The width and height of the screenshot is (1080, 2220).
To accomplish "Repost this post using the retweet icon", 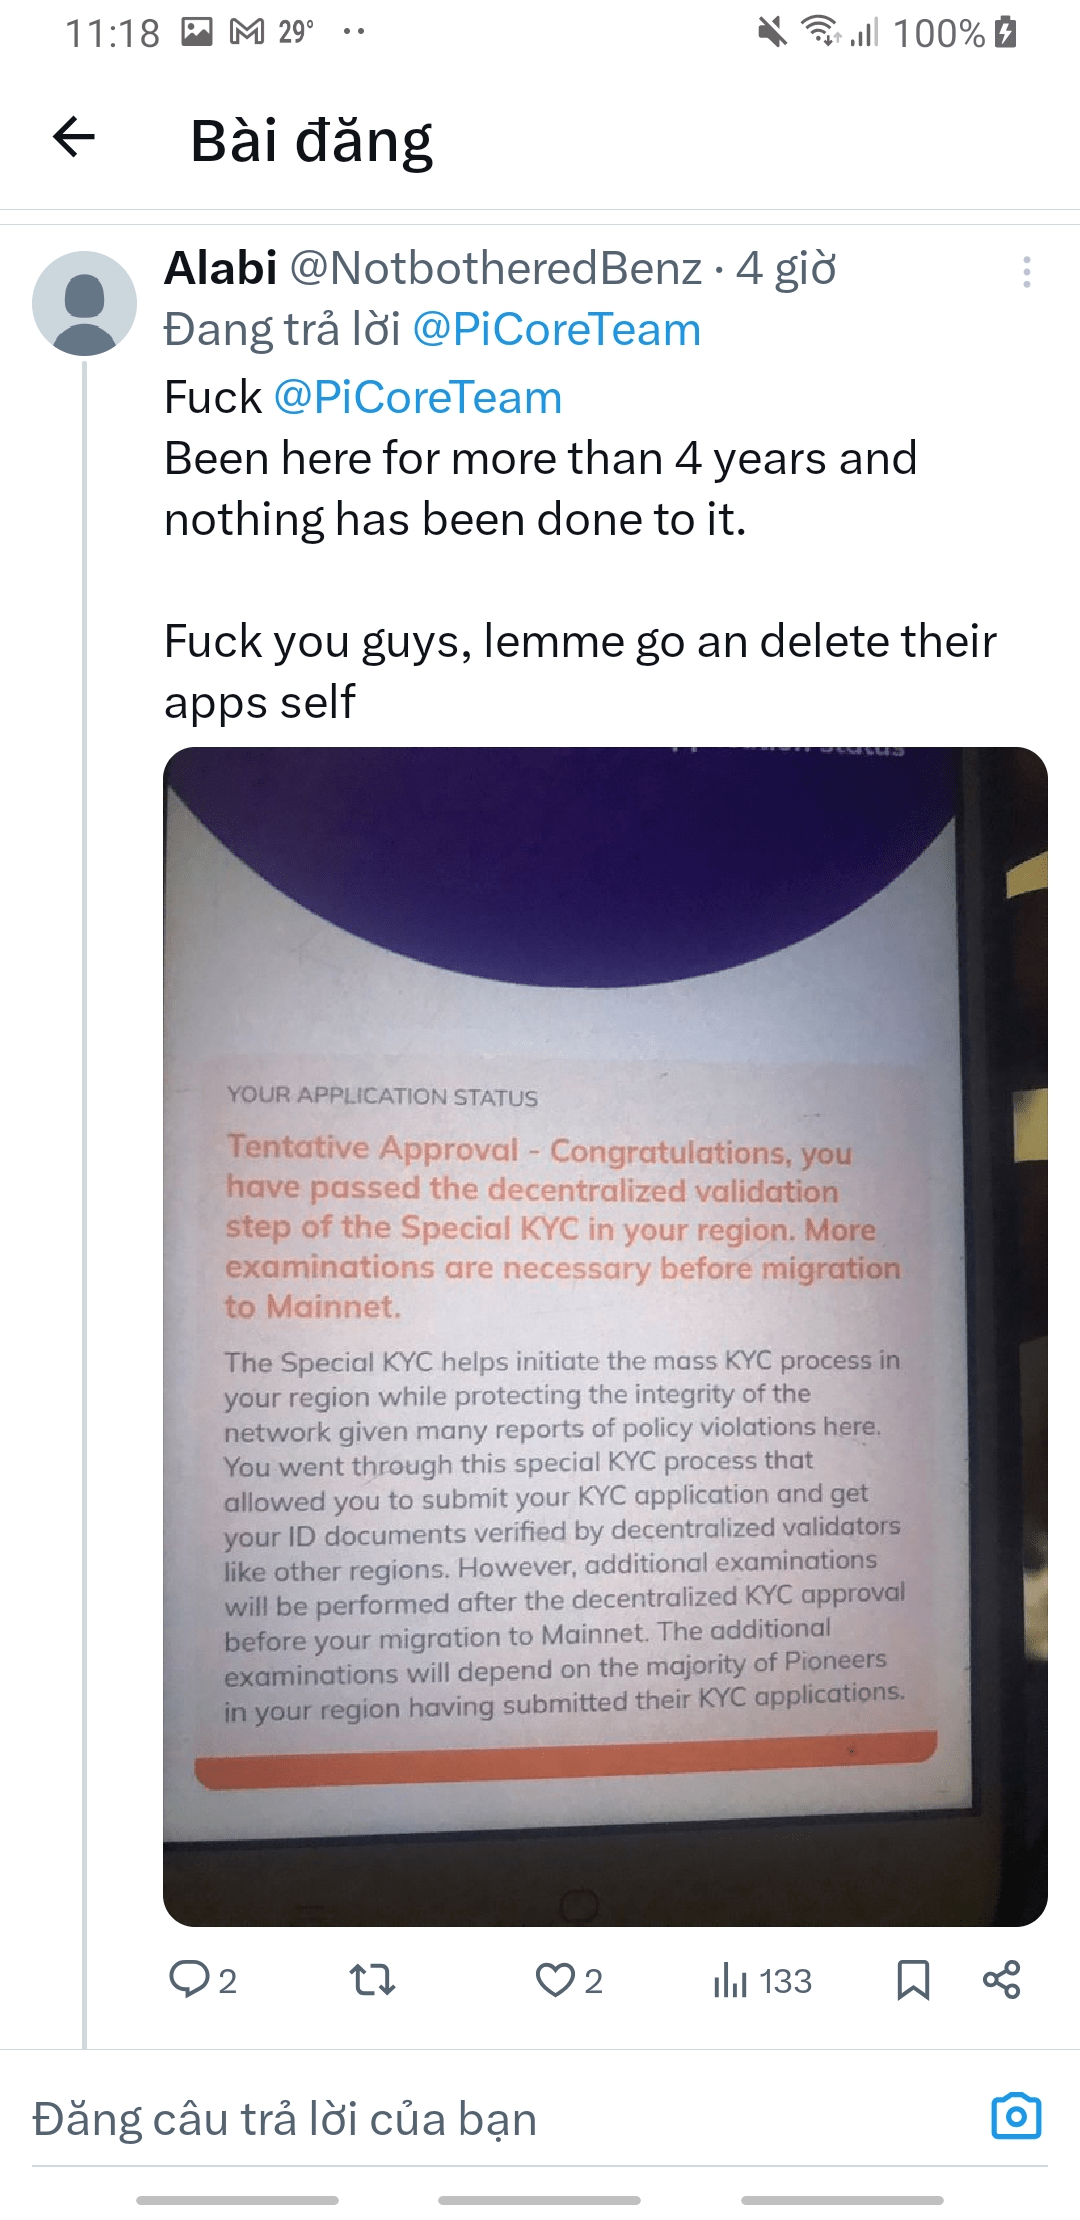I will tap(372, 1979).
